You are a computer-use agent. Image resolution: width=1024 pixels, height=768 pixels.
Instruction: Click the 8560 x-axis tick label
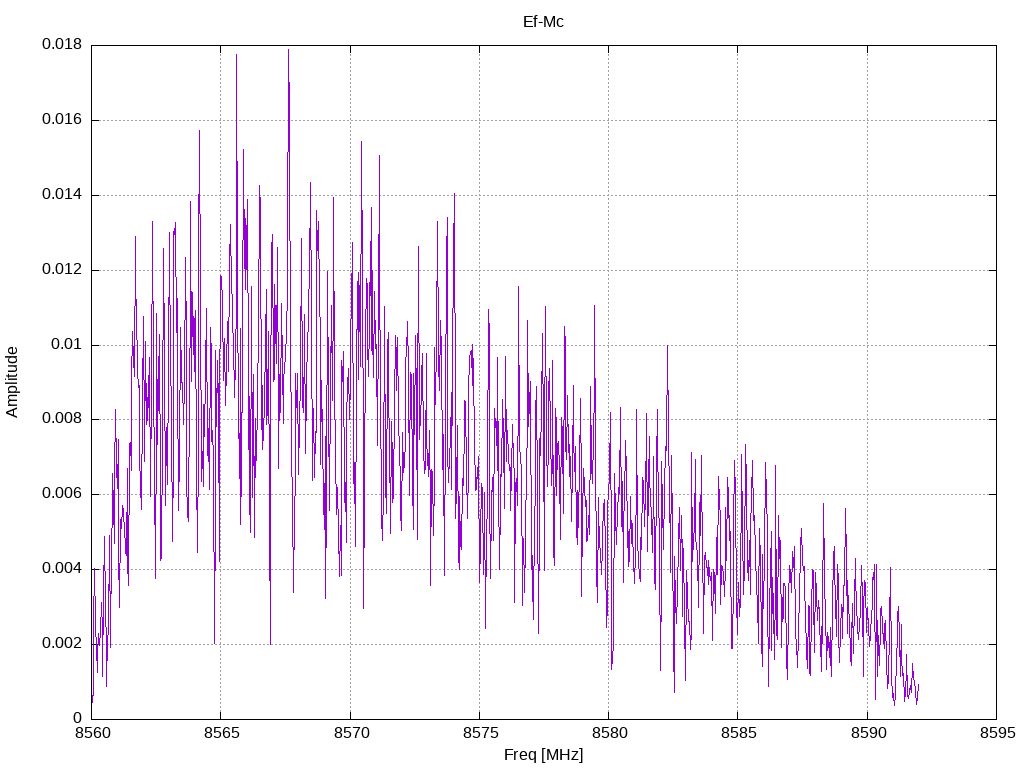(x=91, y=733)
